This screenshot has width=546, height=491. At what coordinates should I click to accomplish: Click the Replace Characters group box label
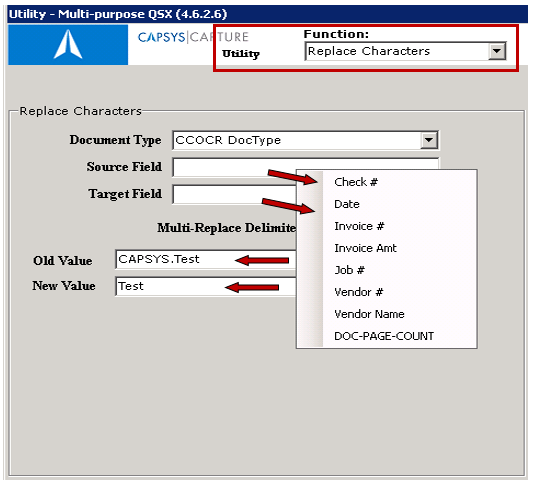(80, 111)
